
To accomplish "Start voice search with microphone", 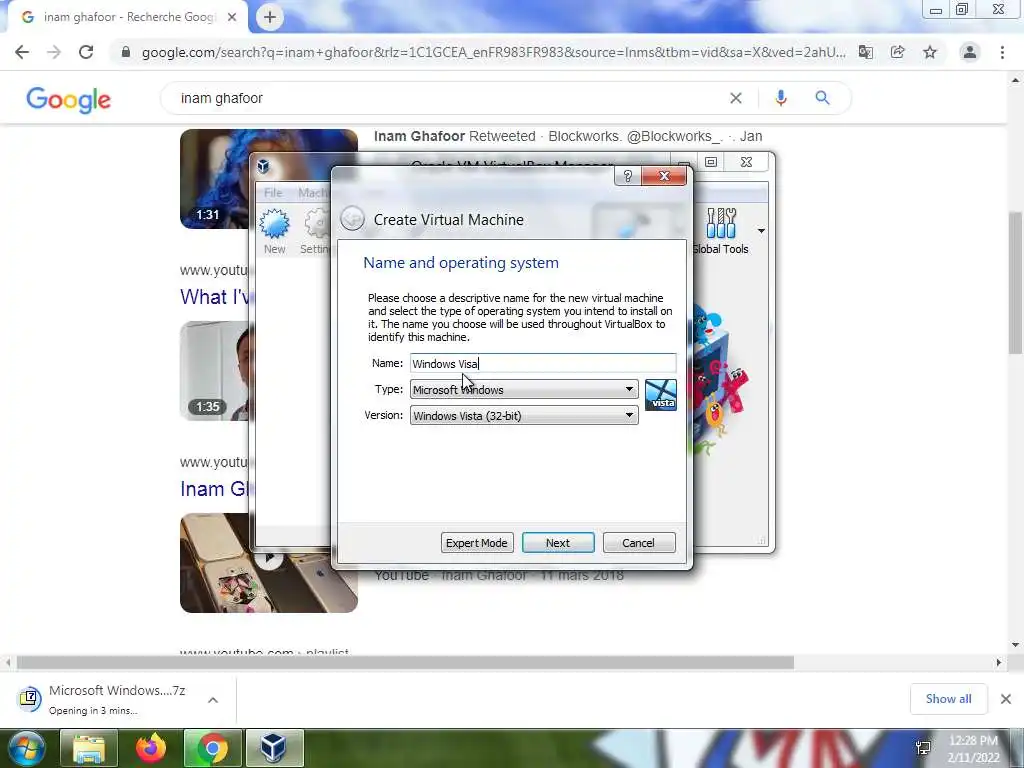I will point(780,98).
